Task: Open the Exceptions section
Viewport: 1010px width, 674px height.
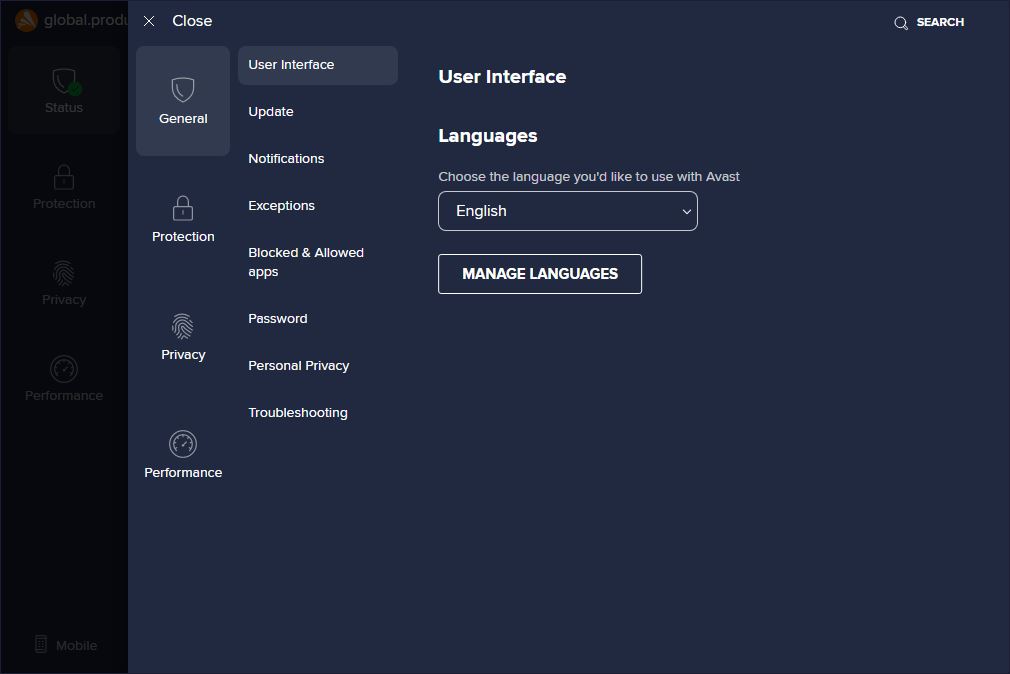Action: (281, 206)
